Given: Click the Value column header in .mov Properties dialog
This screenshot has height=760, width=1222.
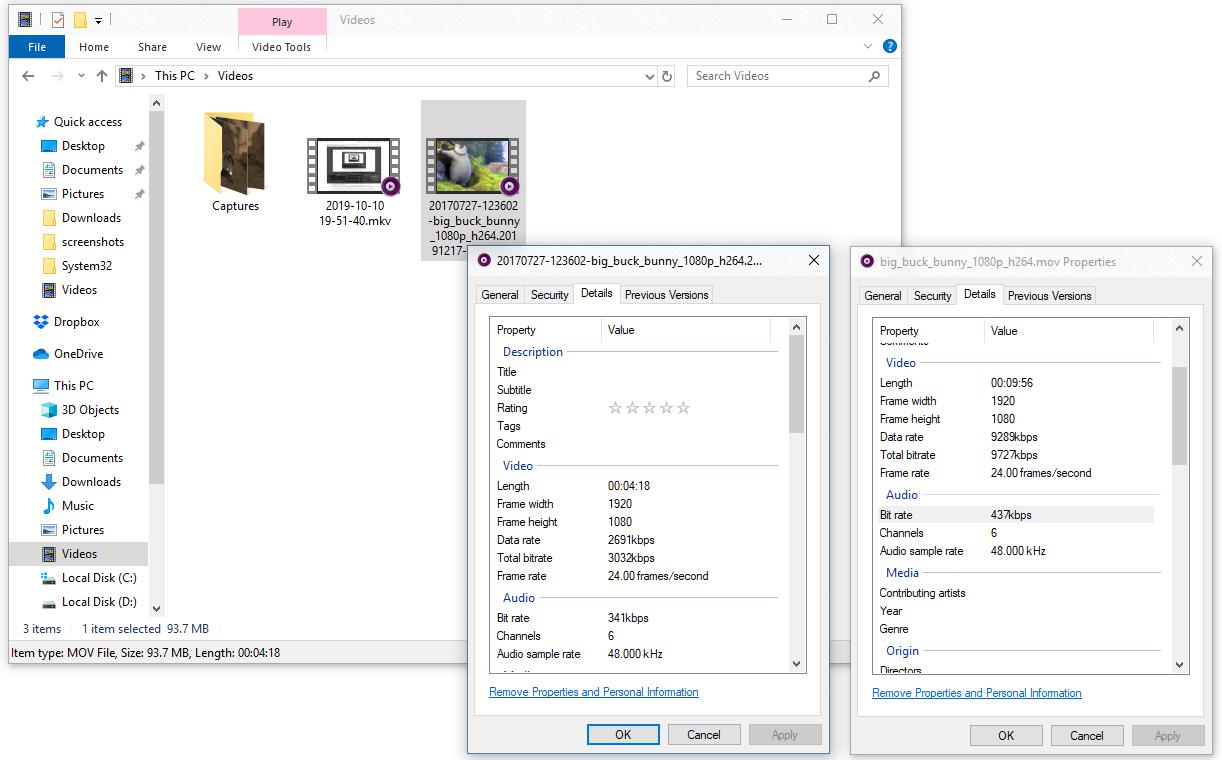Looking at the screenshot, I should tap(1069, 331).
